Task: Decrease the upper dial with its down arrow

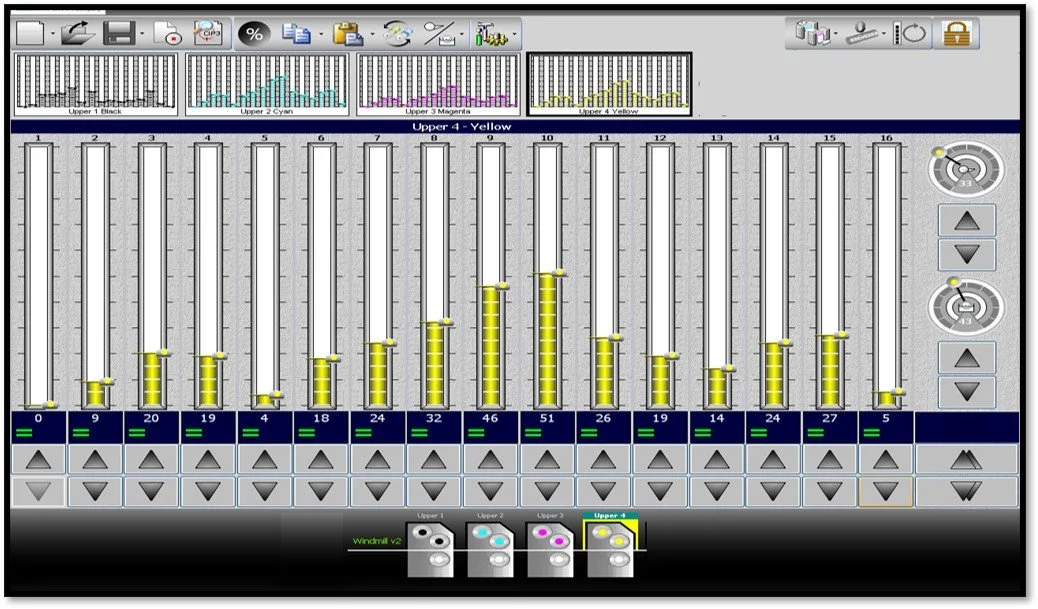Action: pyautogui.click(x=967, y=254)
